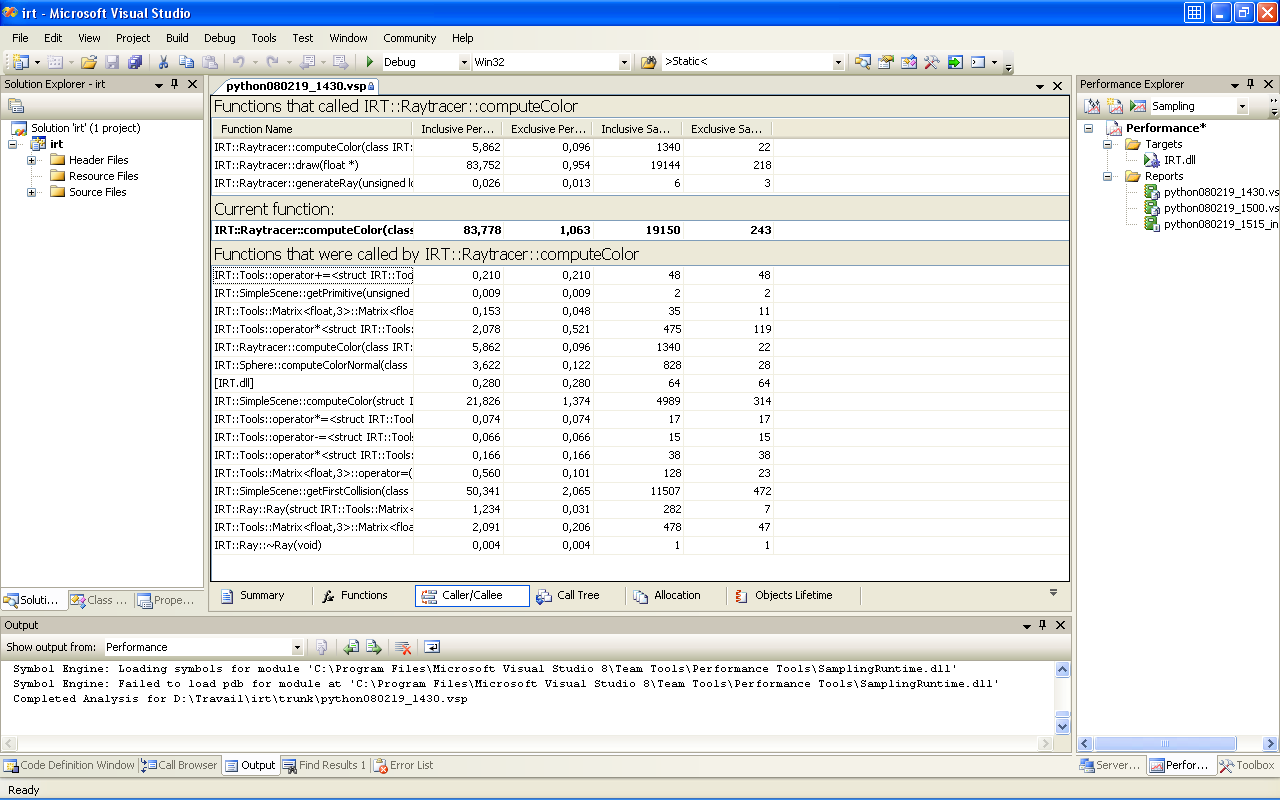1280x800 pixels.
Task: Launch the Performance Wizard in Performance Explorer
Action: [1093, 106]
